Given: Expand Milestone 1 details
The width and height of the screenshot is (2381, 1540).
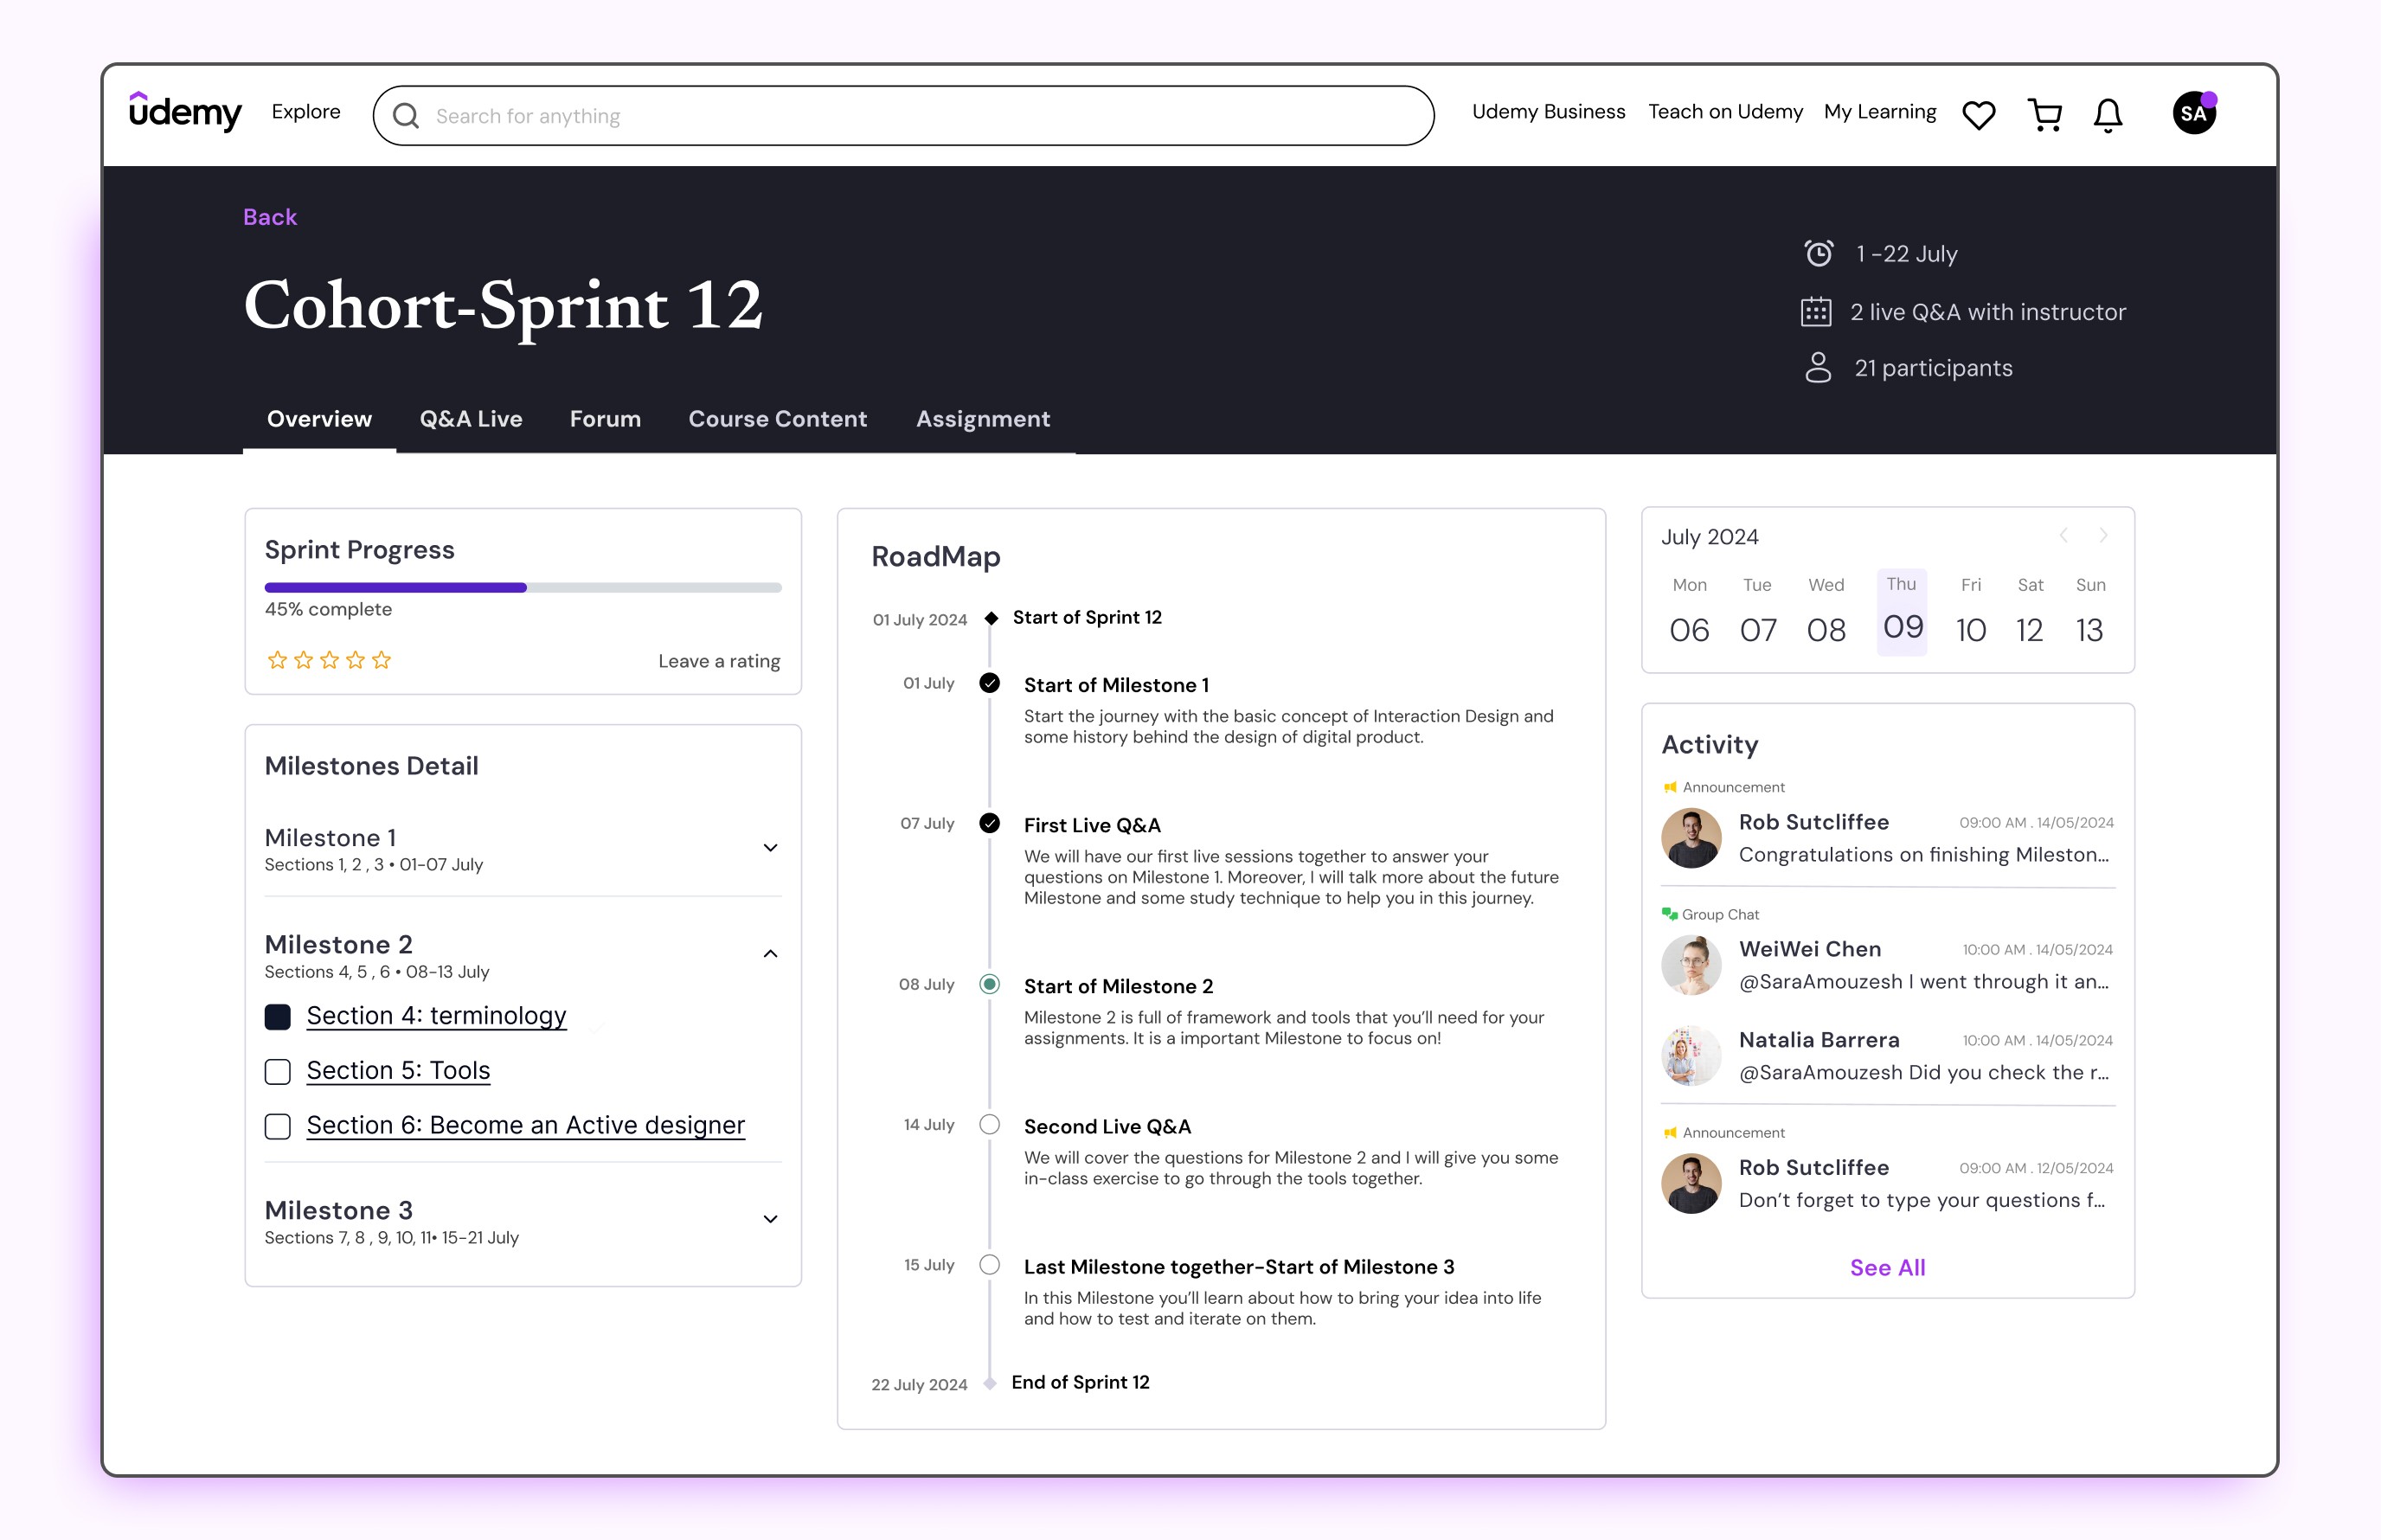Looking at the screenshot, I should coord(769,848).
